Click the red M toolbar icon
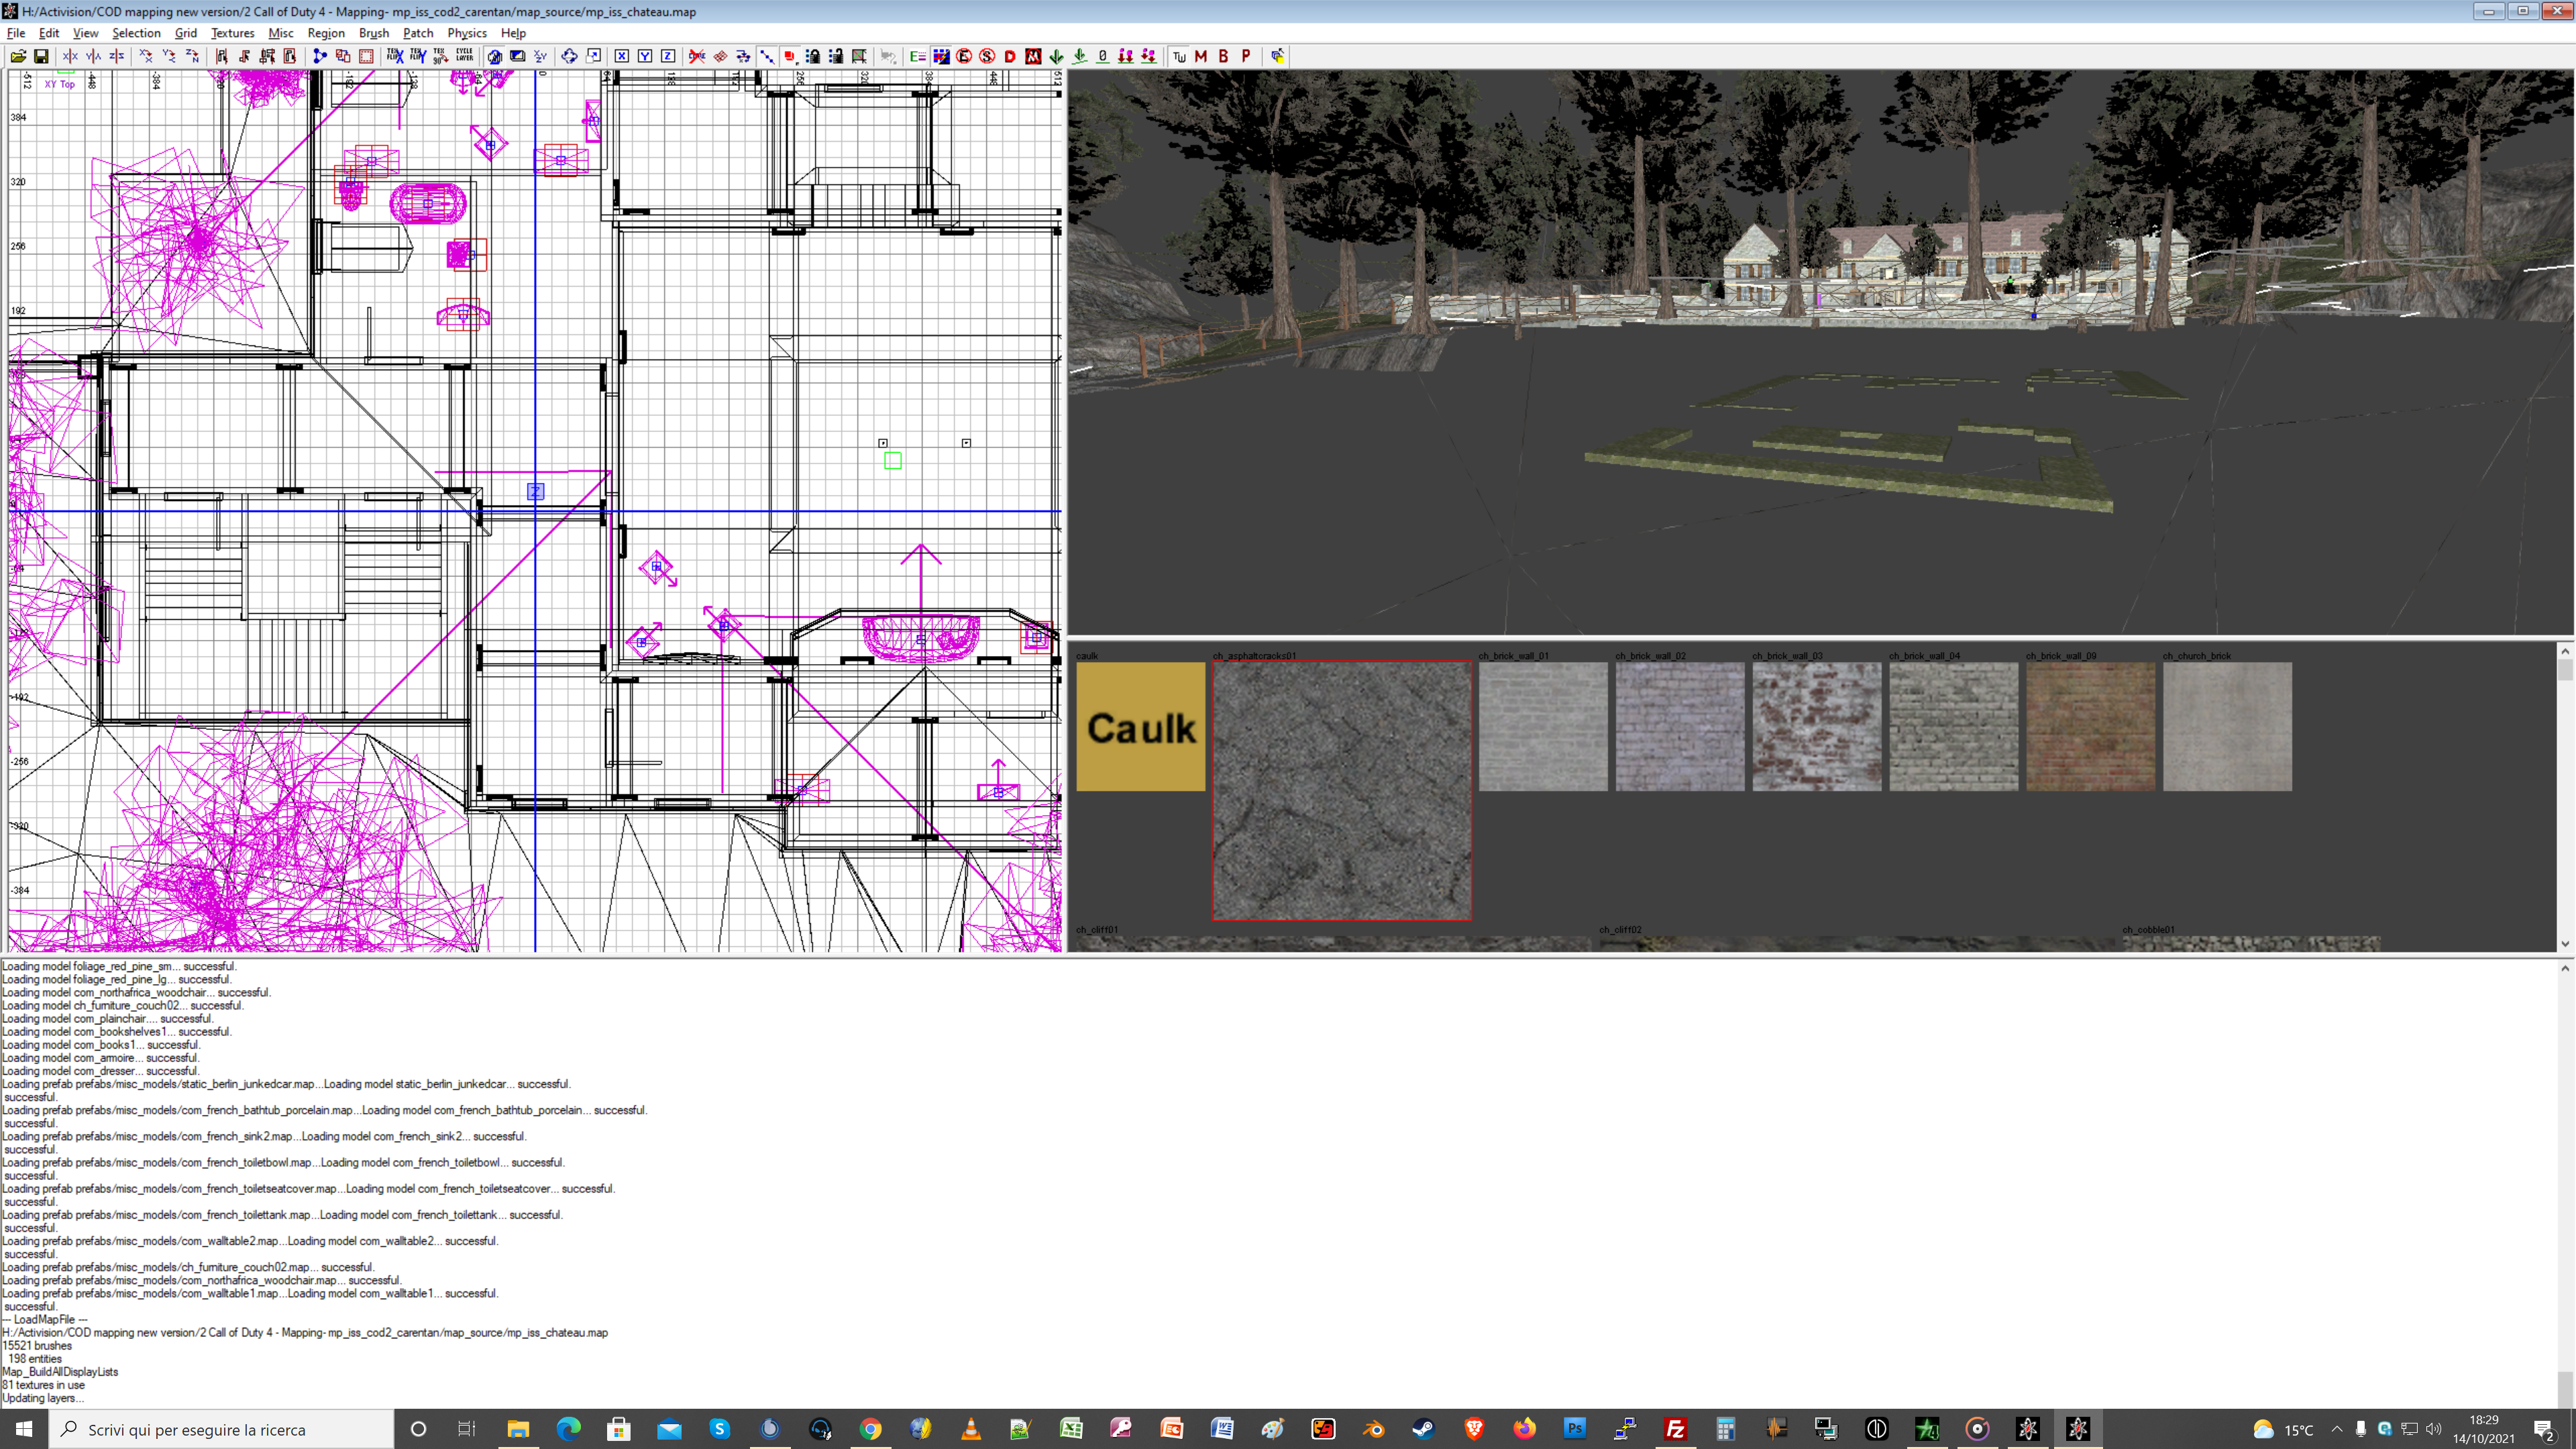The height and width of the screenshot is (1449, 2576). click(x=1201, y=56)
